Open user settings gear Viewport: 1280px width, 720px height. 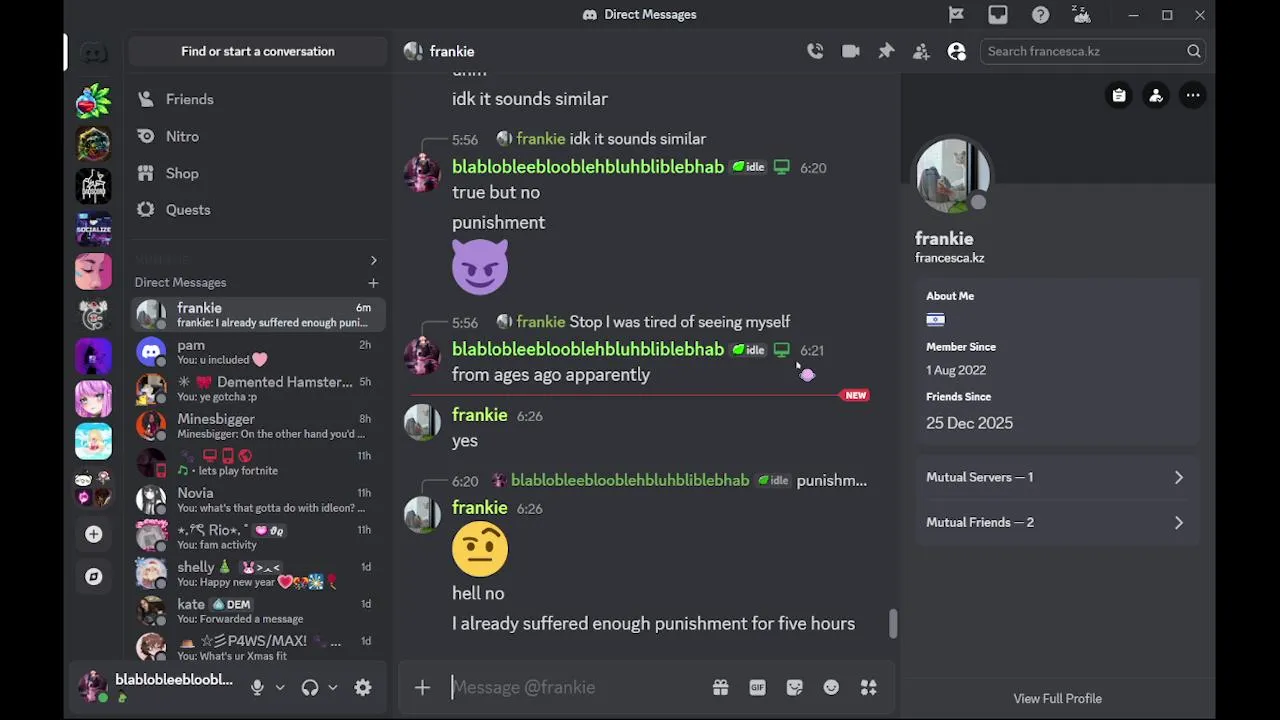(x=363, y=687)
